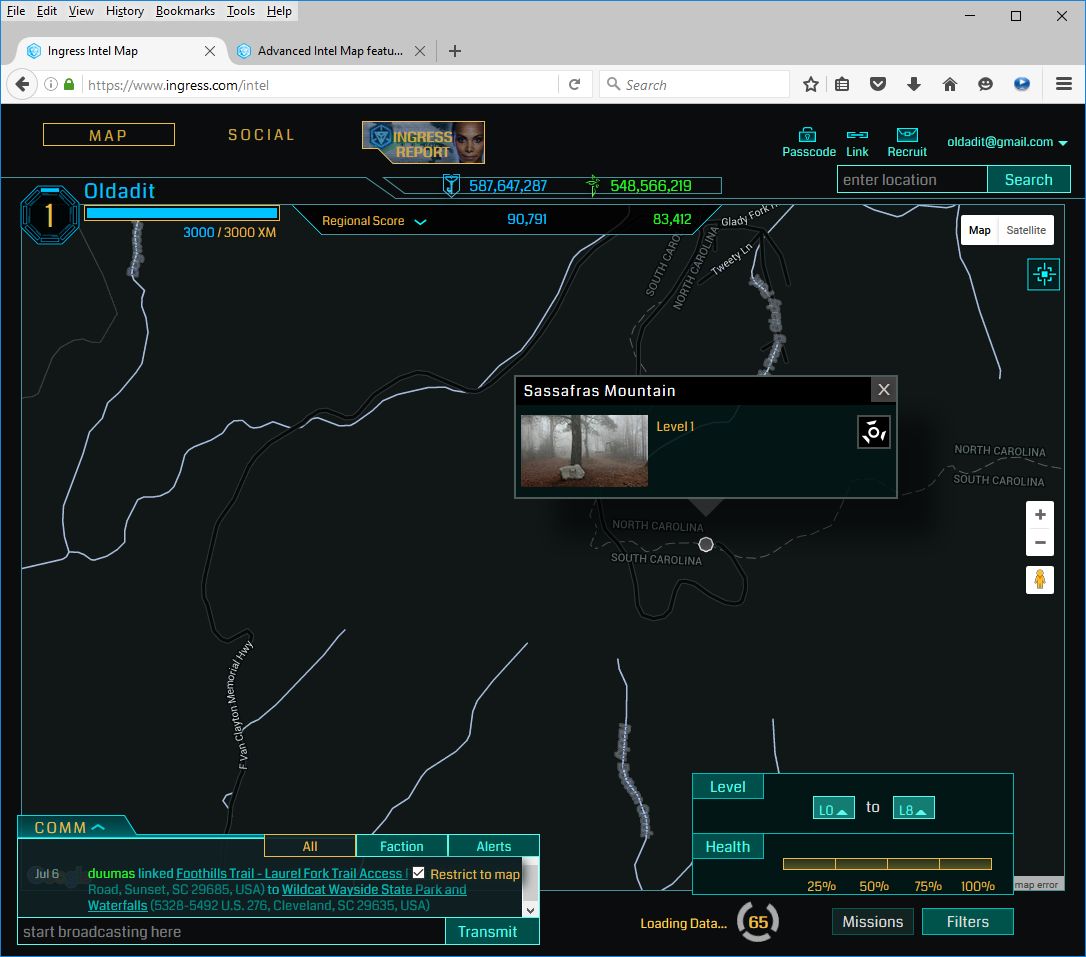Click the Passcode icon
The width and height of the screenshot is (1086, 957).
[x=808, y=135]
